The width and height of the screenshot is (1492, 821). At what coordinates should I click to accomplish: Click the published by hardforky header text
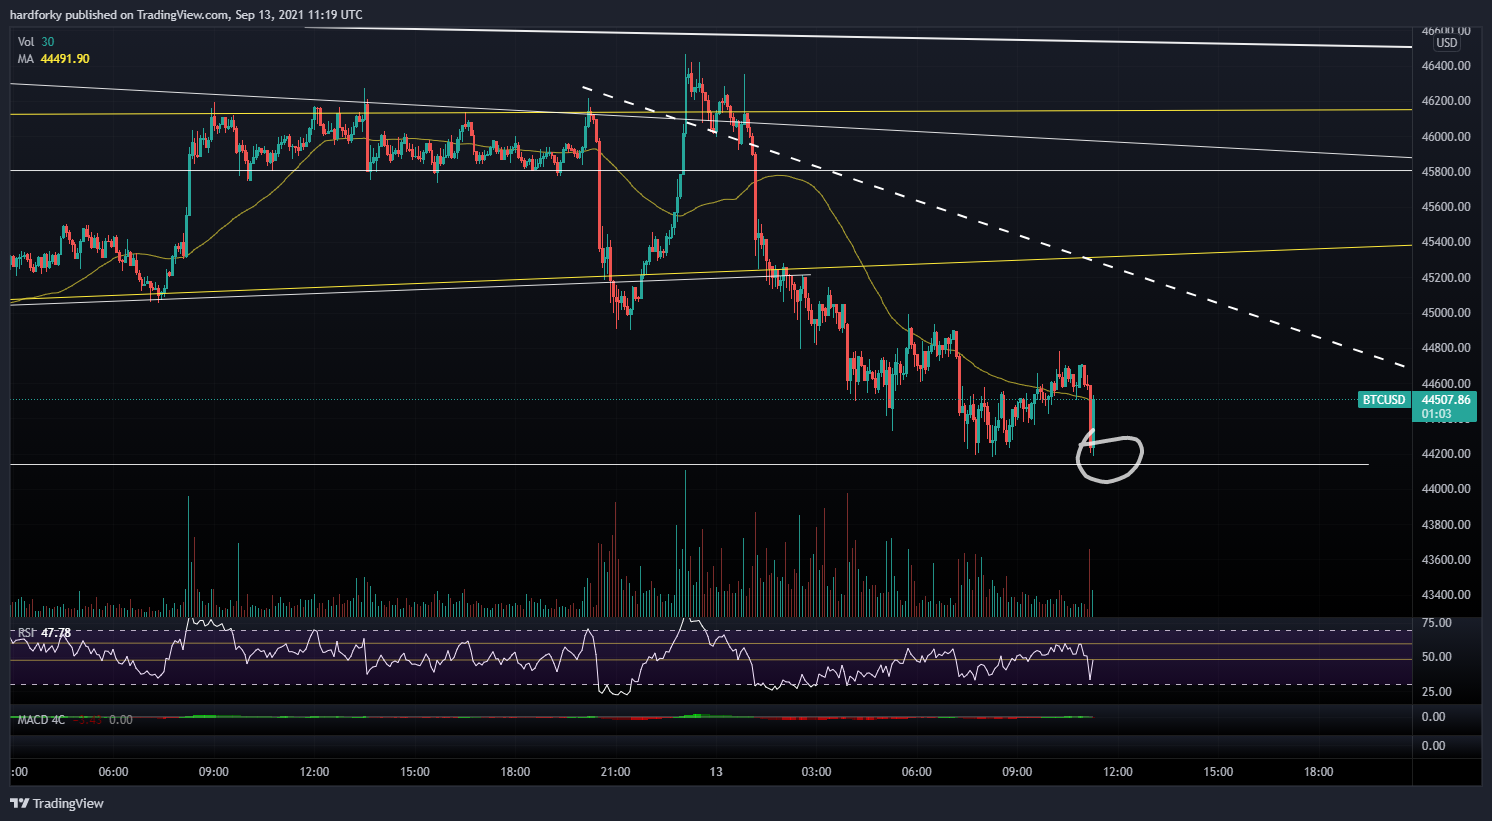(186, 15)
